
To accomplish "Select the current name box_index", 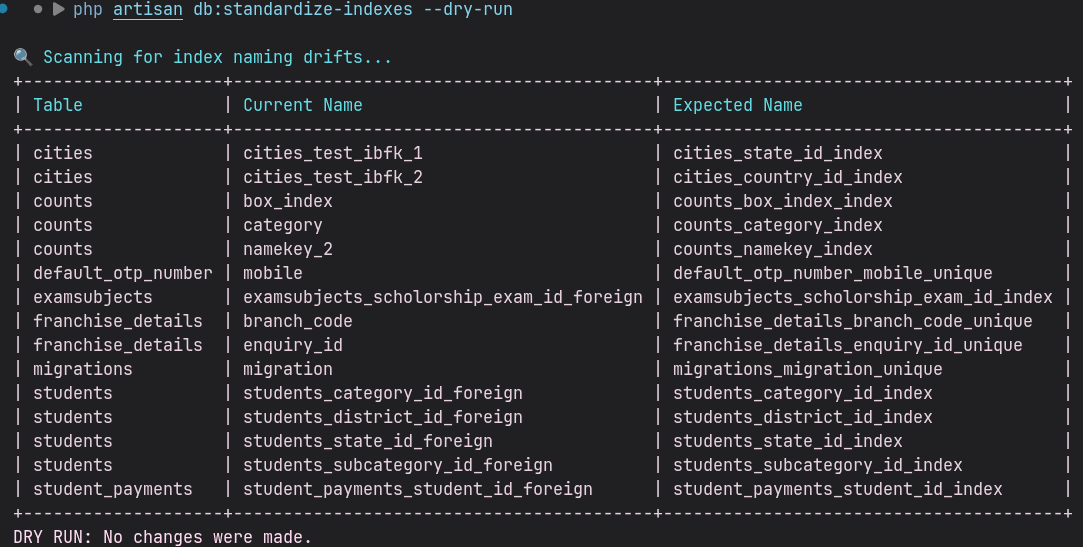I will [x=288, y=202].
